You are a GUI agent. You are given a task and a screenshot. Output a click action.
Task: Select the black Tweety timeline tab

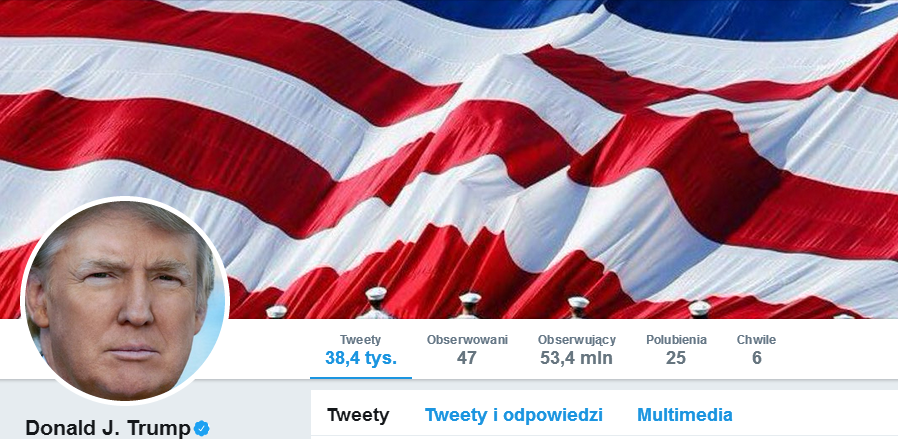point(358,415)
